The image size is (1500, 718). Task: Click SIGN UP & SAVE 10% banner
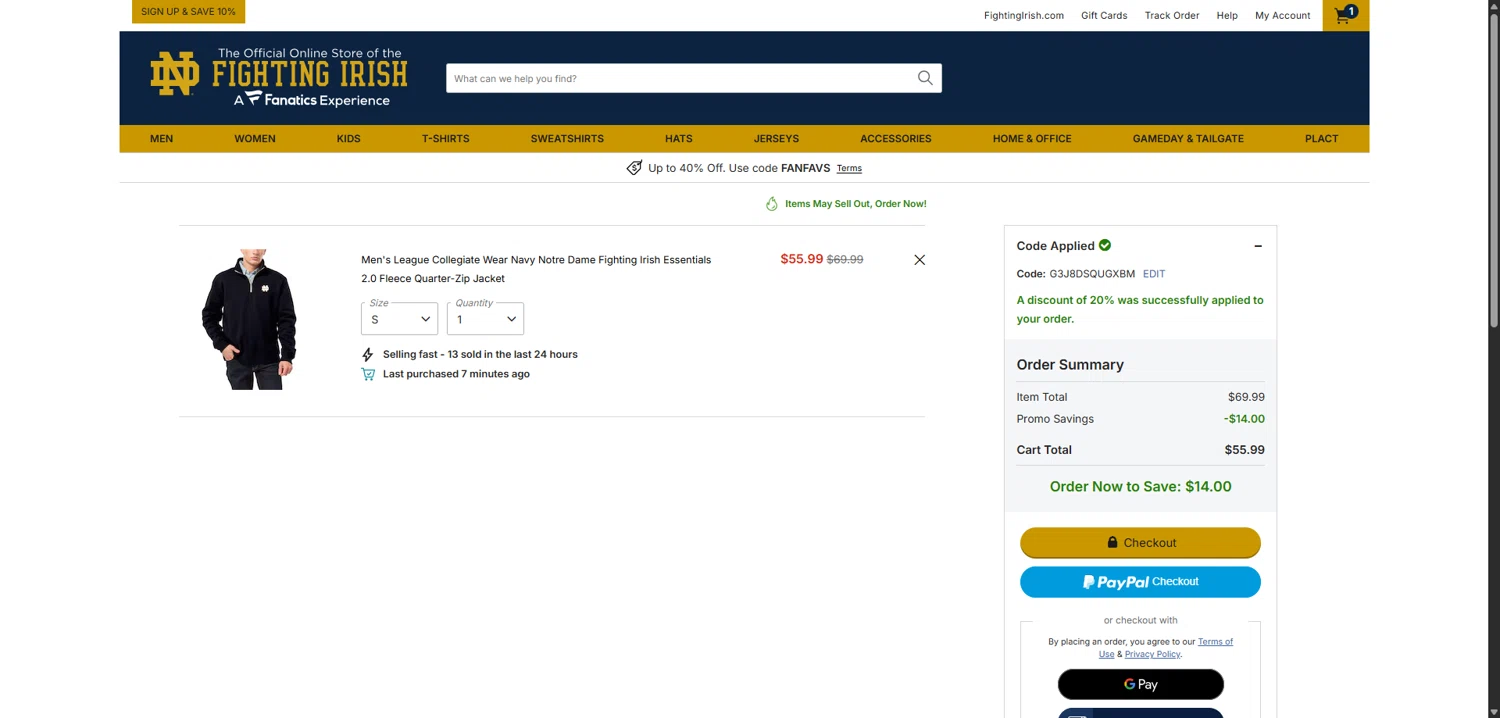(188, 11)
